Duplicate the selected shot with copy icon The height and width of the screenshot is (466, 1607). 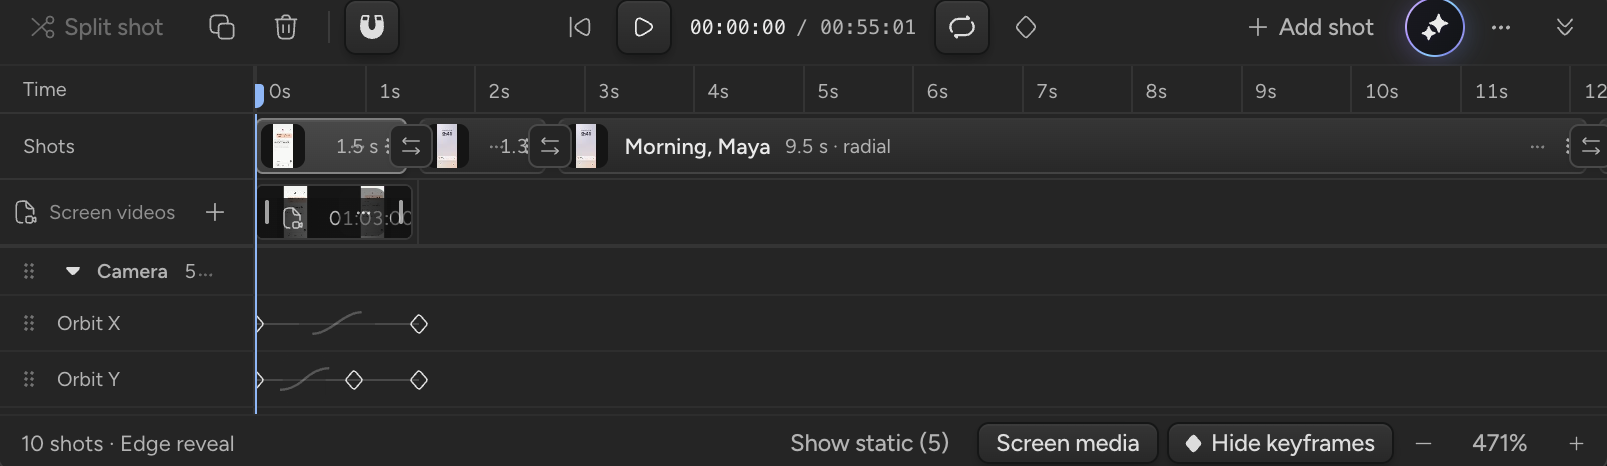(221, 27)
